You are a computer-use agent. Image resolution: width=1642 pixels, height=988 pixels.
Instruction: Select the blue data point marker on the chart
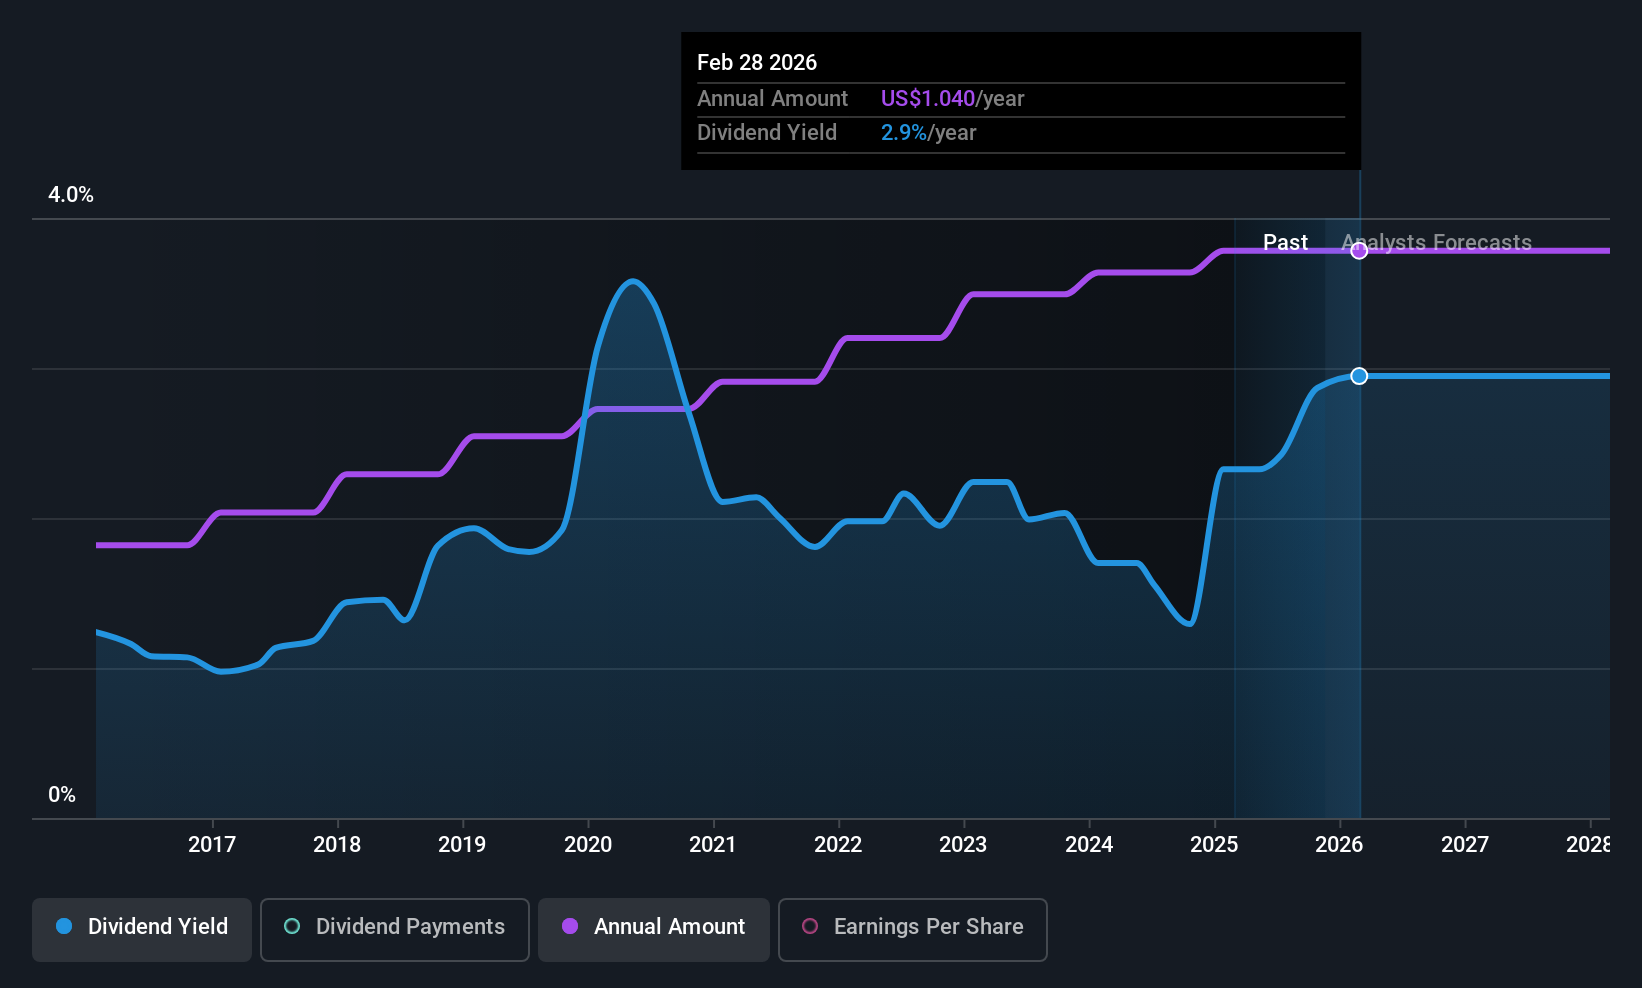(1359, 376)
